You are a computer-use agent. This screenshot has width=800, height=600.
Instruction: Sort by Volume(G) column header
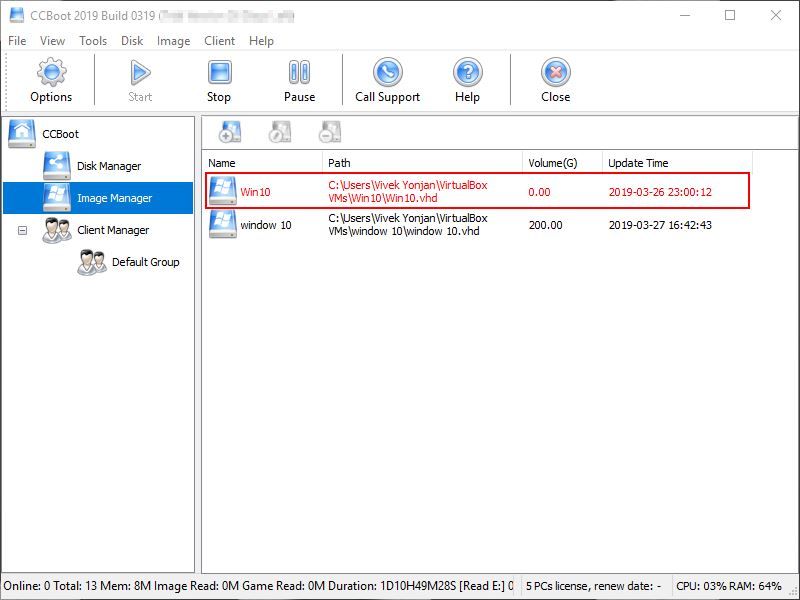562,163
